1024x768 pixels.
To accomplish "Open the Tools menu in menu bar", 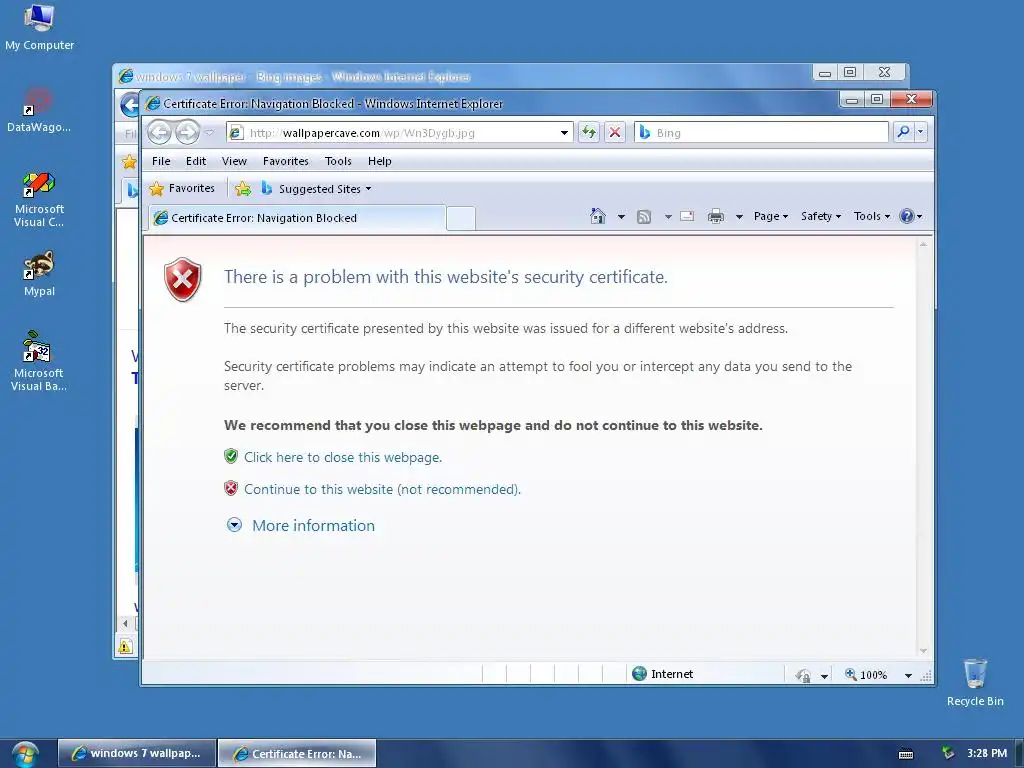I will 338,161.
